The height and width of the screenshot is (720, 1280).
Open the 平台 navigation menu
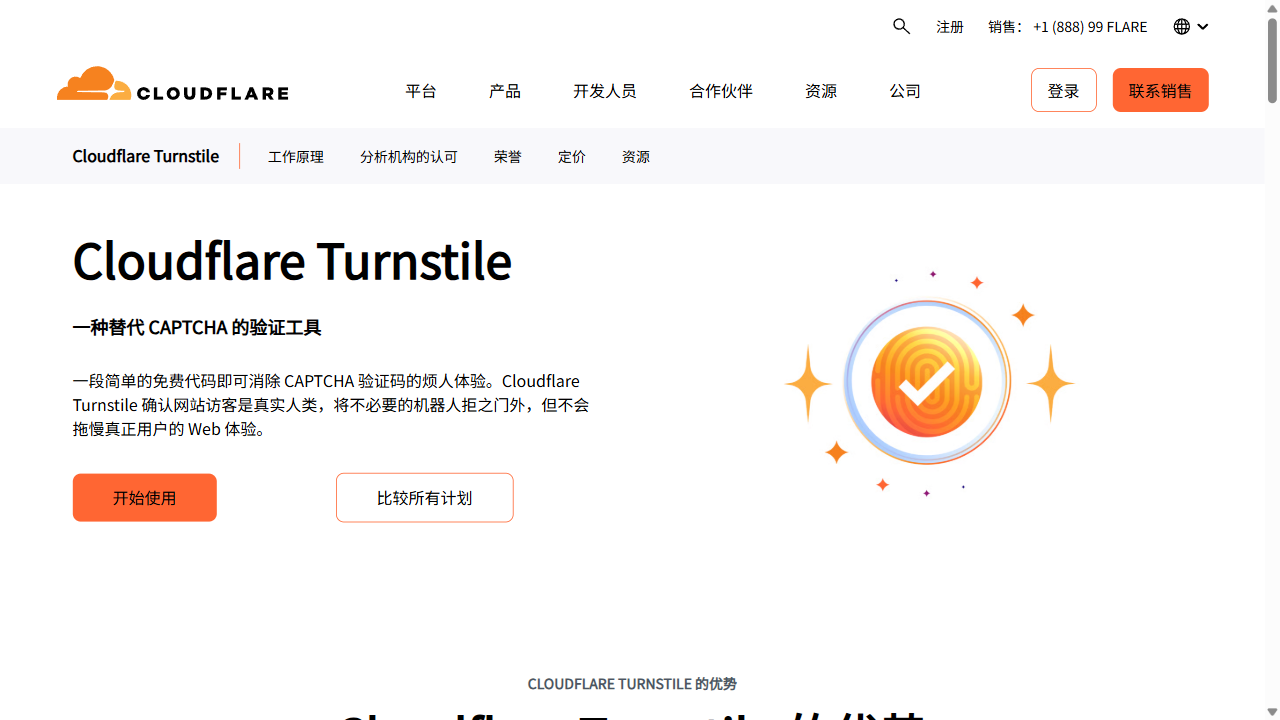coord(420,90)
